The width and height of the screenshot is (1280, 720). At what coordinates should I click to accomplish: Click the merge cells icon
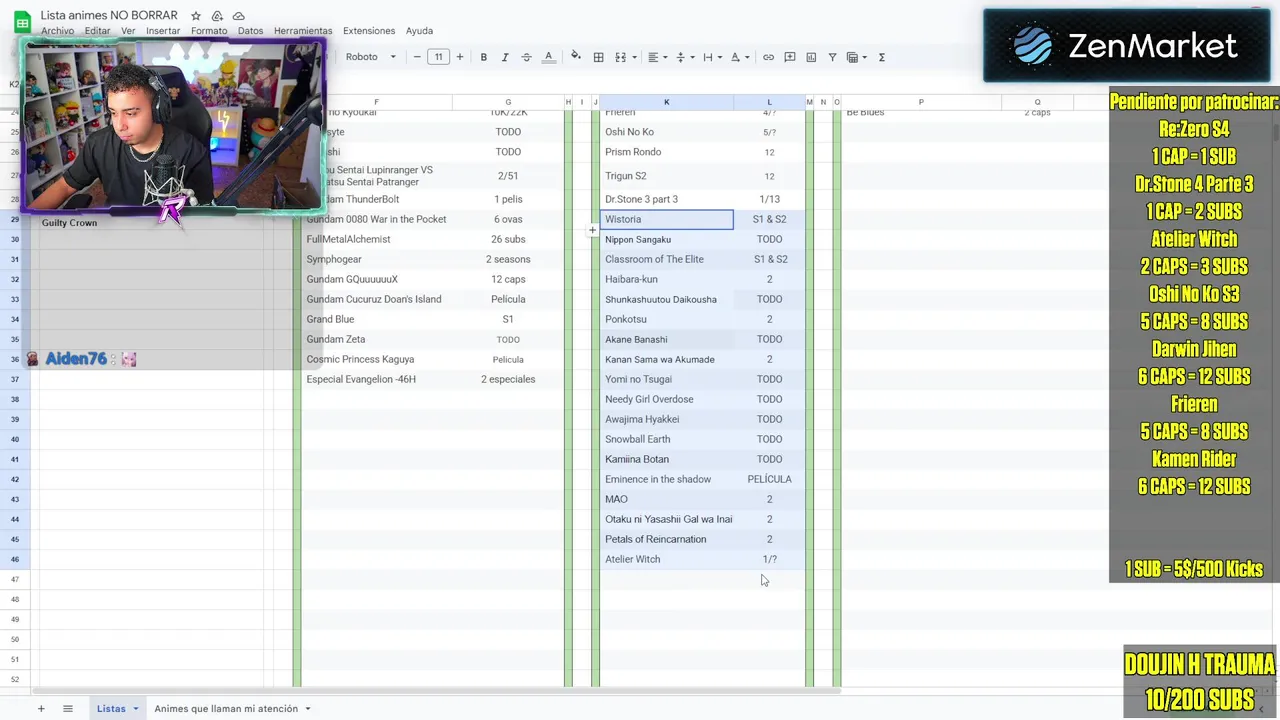(620, 57)
